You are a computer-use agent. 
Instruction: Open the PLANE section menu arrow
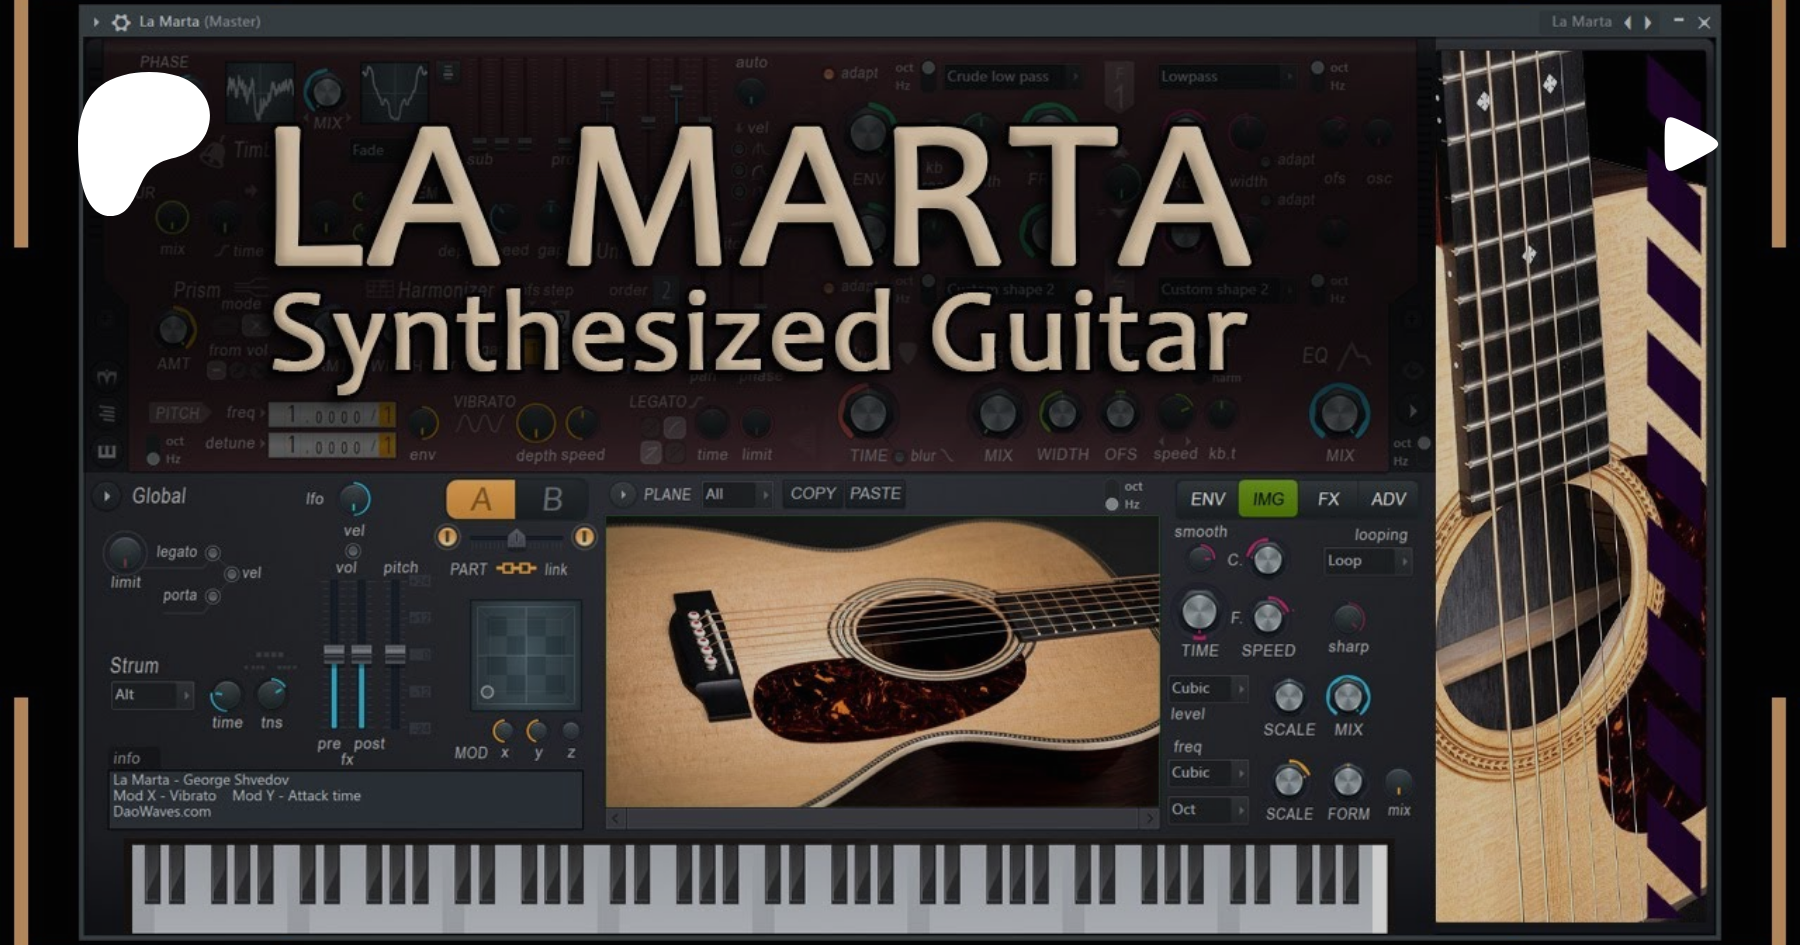[623, 494]
